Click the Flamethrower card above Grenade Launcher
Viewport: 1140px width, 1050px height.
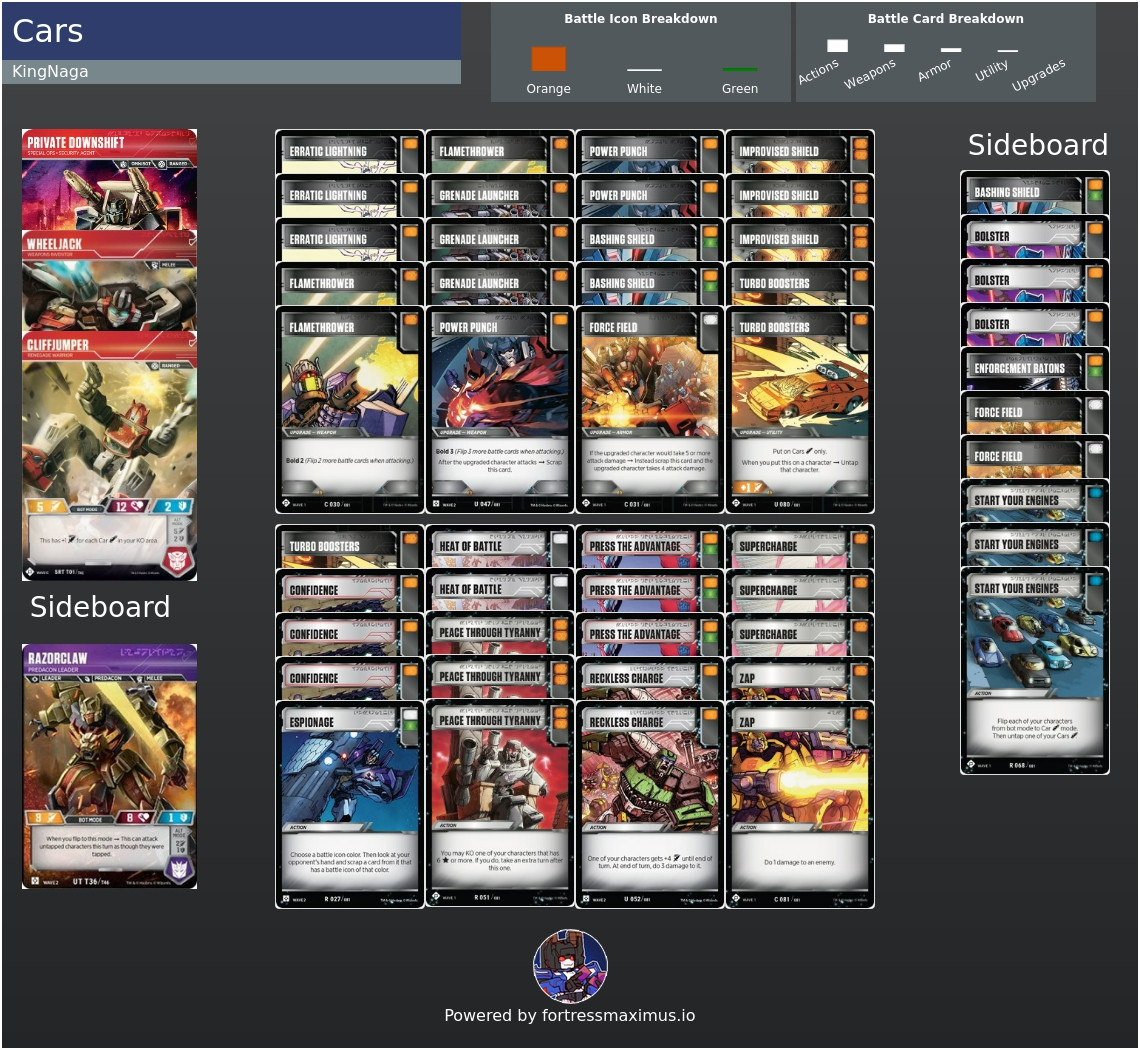click(499, 152)
